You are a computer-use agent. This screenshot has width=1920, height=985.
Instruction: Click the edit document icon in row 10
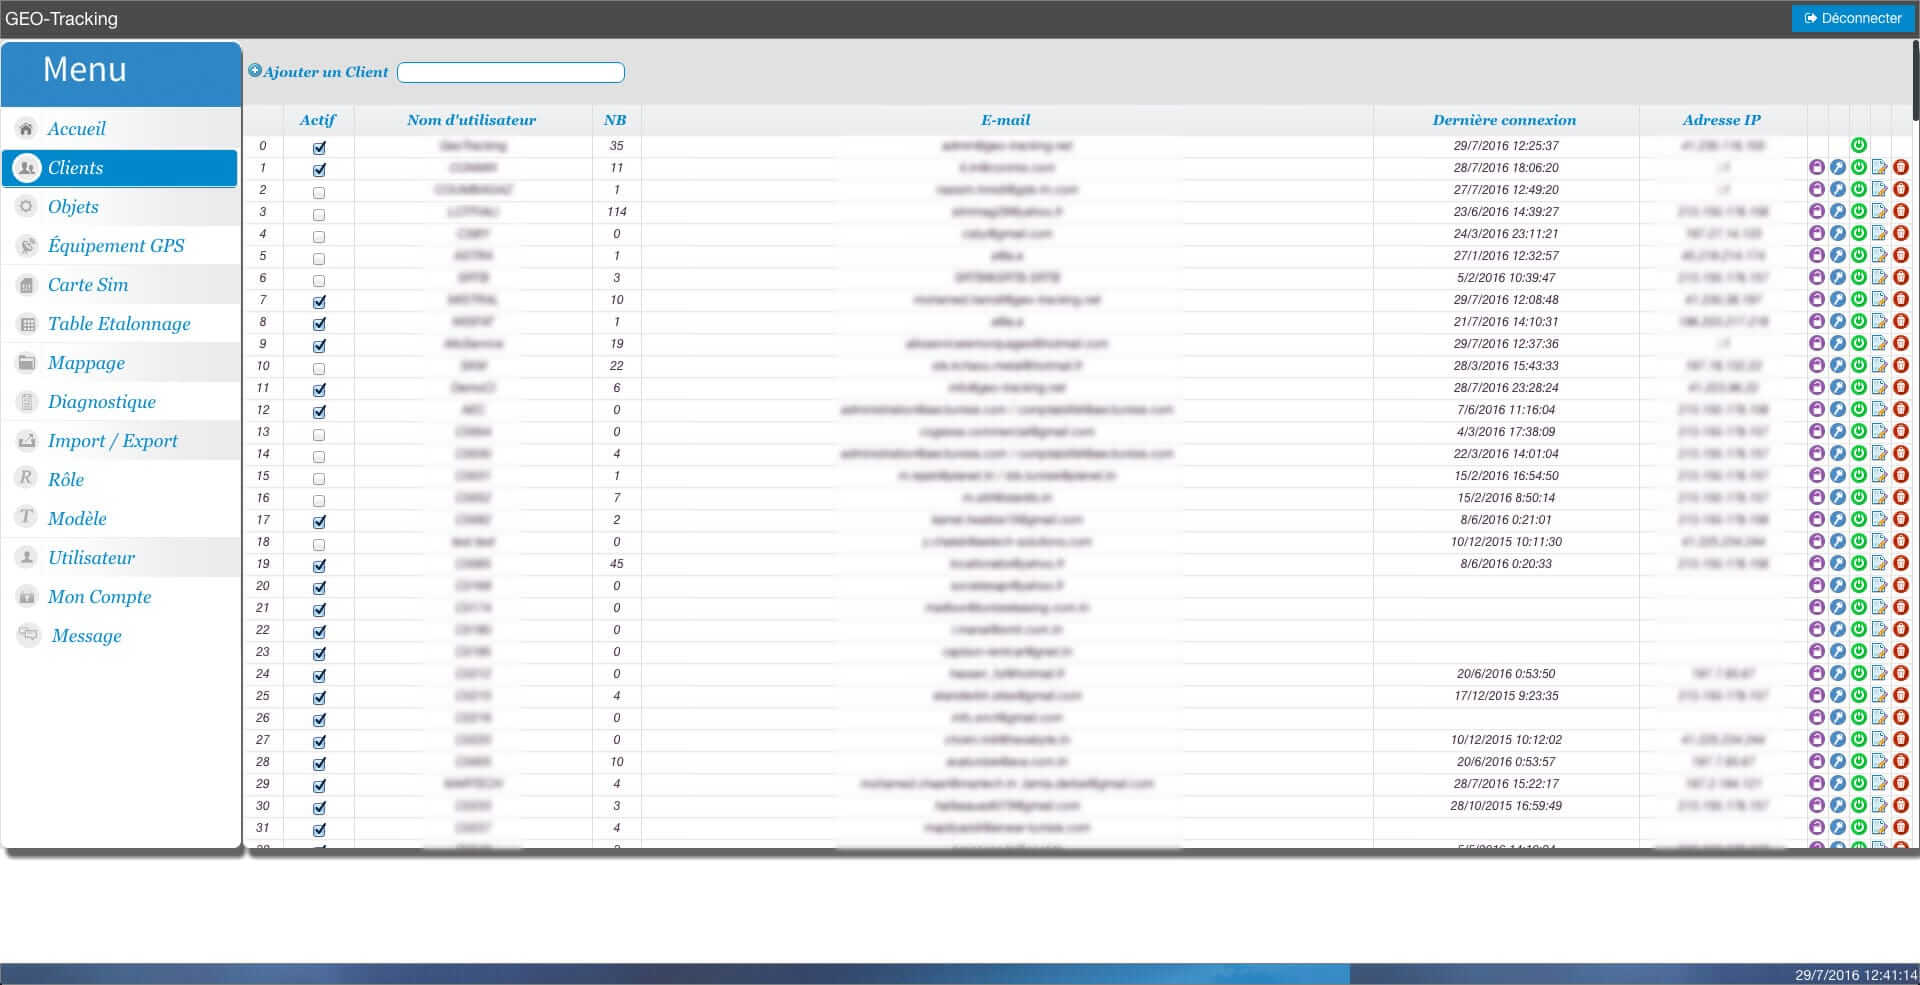click(x=1879, y=365)
